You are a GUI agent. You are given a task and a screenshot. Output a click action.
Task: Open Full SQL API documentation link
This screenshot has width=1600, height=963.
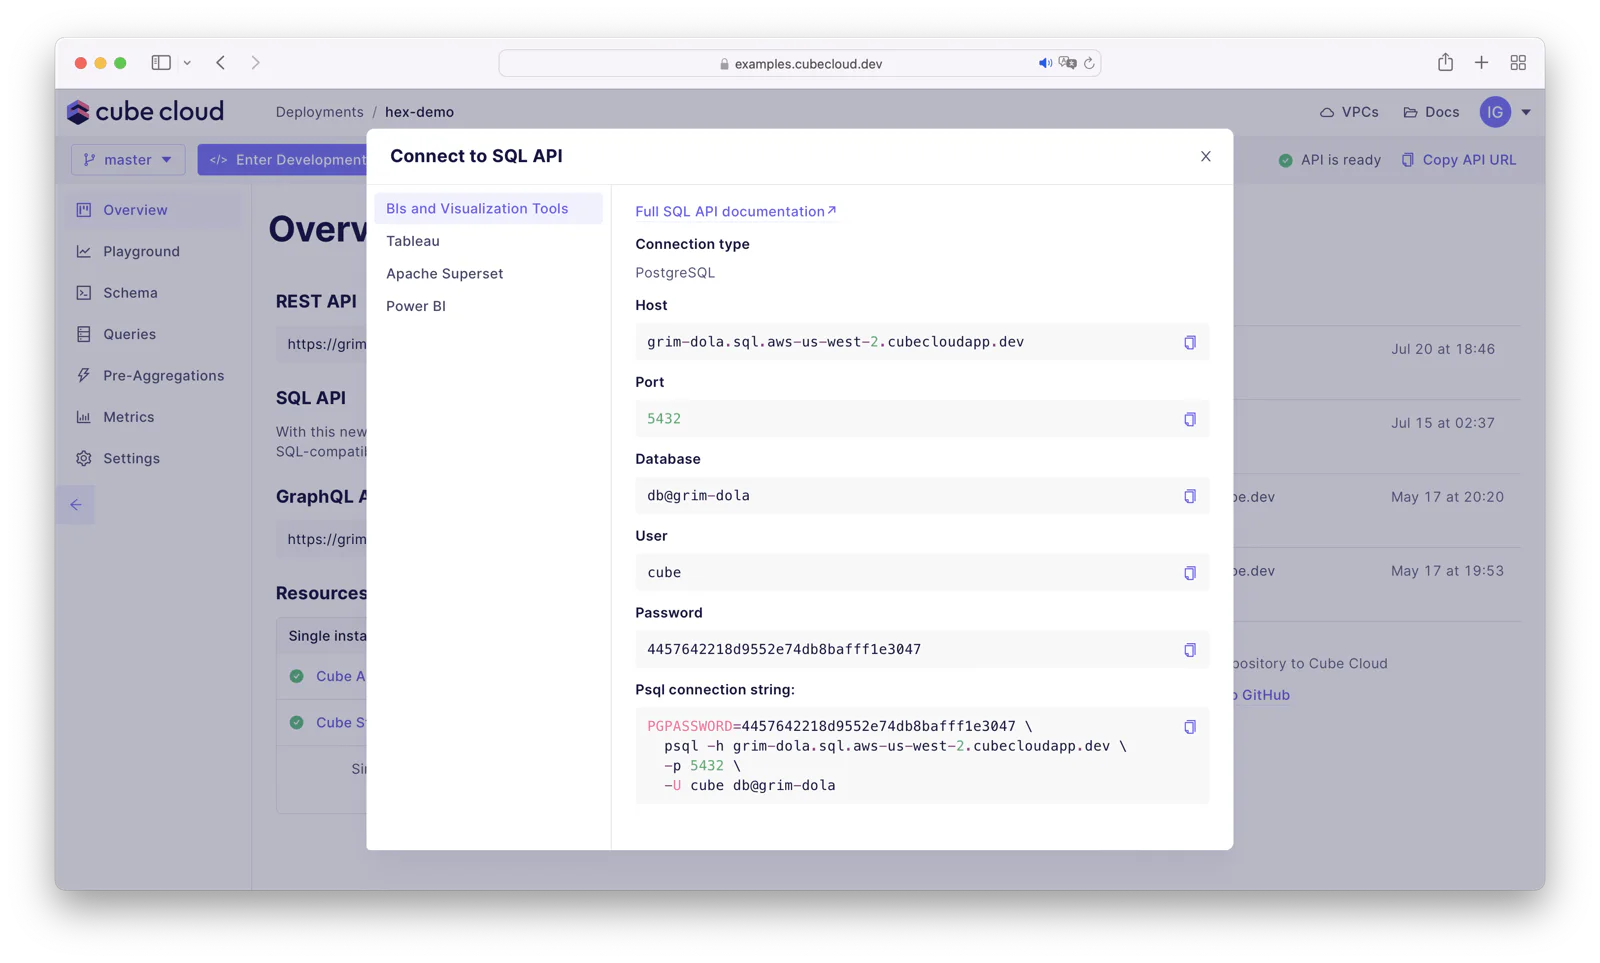(735, 211)
